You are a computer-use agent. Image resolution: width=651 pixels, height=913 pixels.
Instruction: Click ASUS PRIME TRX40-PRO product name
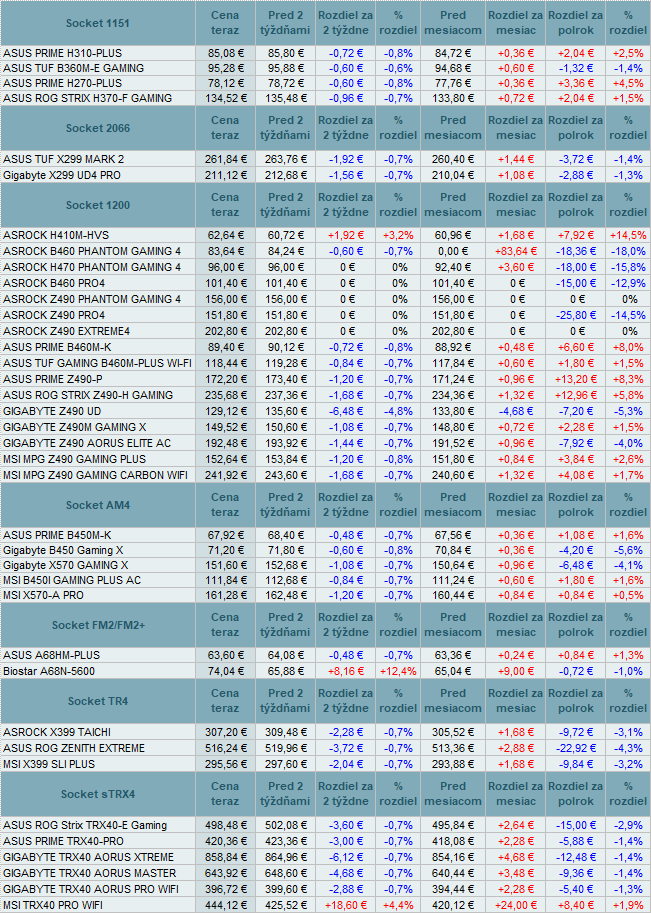click(63, 841)
